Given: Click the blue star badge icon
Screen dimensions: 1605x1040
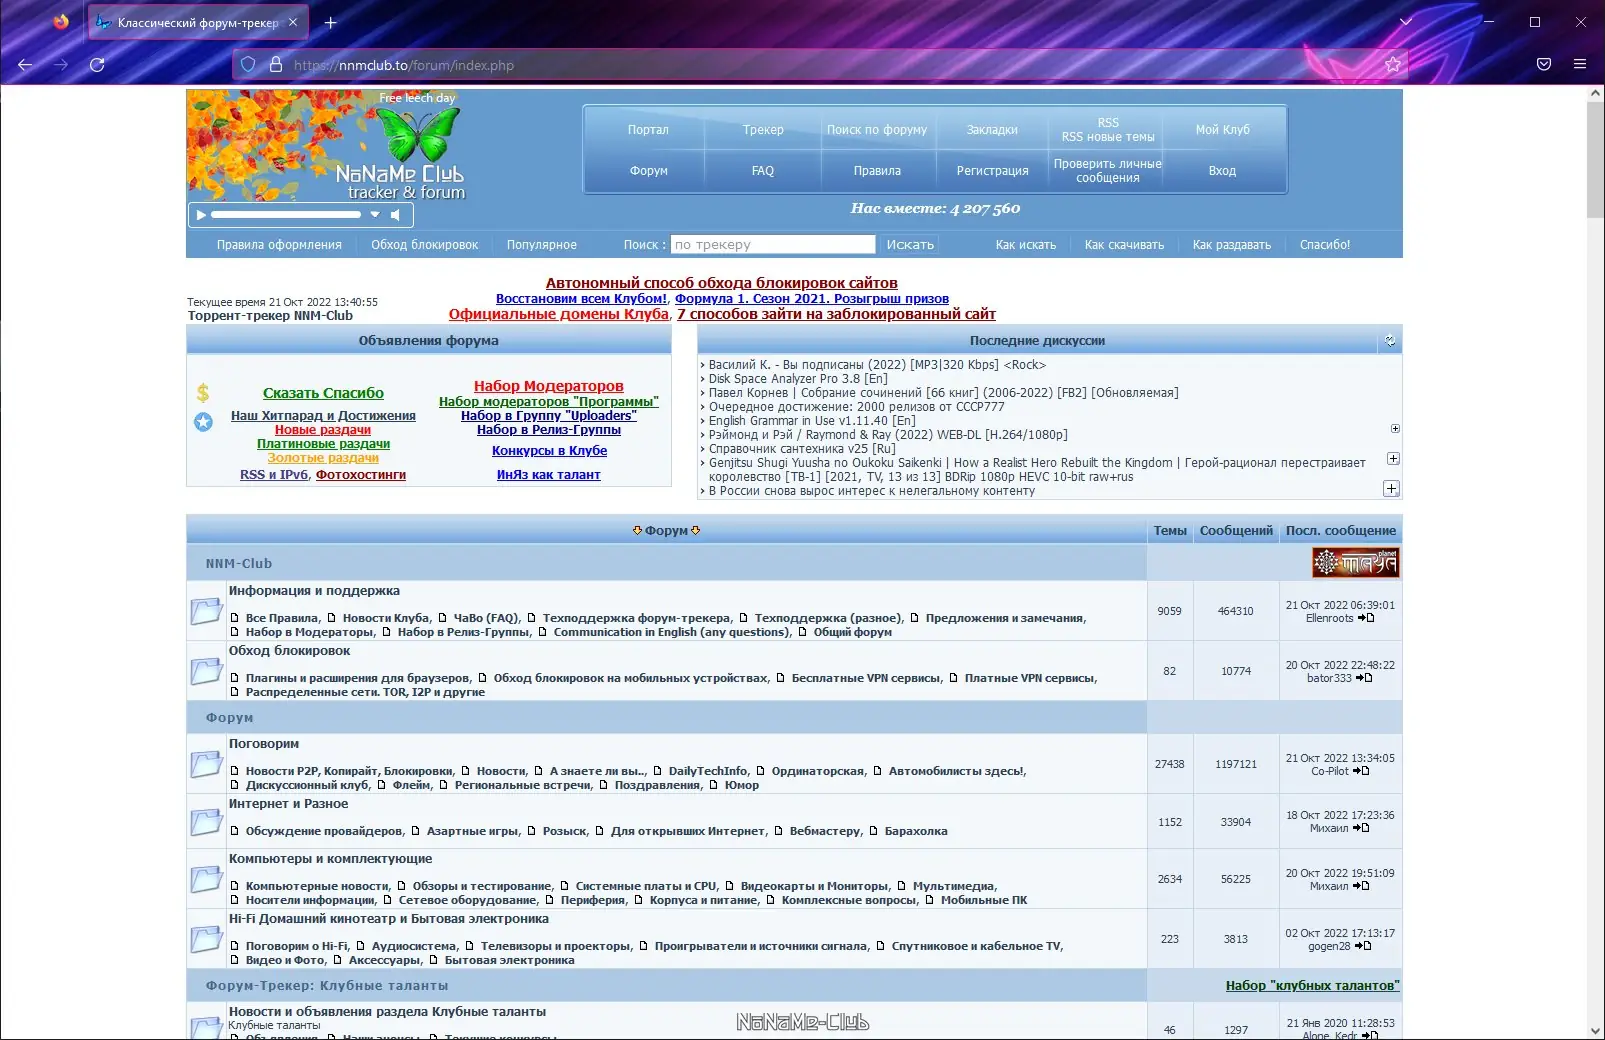Looking at the screenshot, I should click(x=203, y=422).
